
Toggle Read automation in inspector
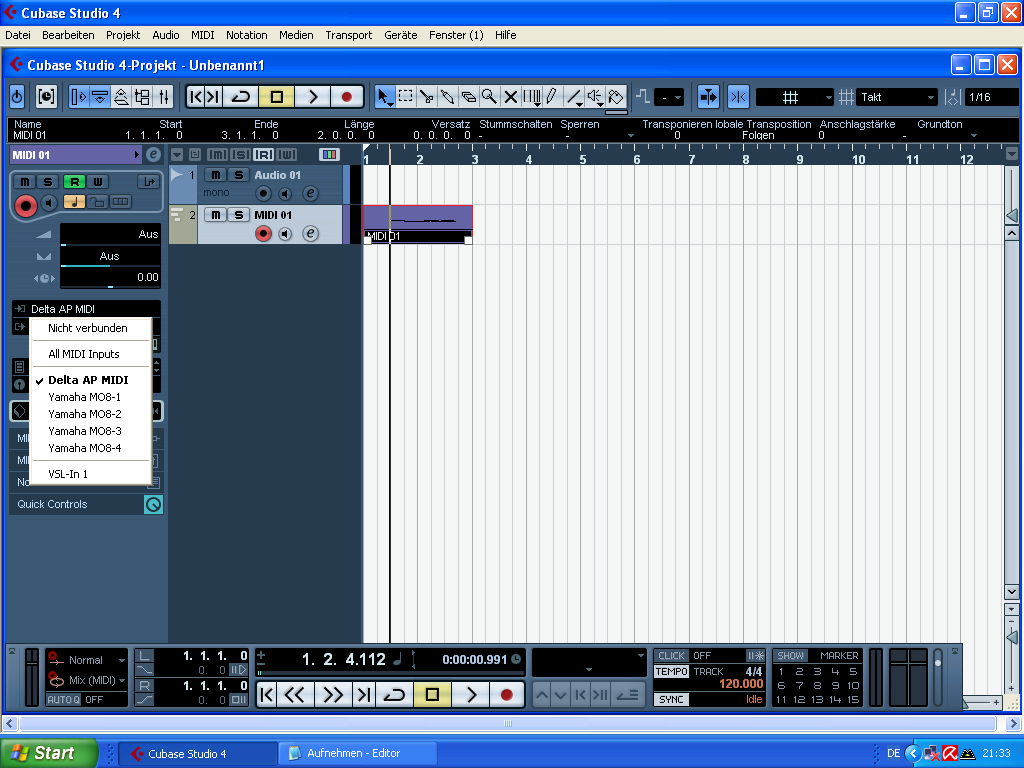tap(74, 182)
